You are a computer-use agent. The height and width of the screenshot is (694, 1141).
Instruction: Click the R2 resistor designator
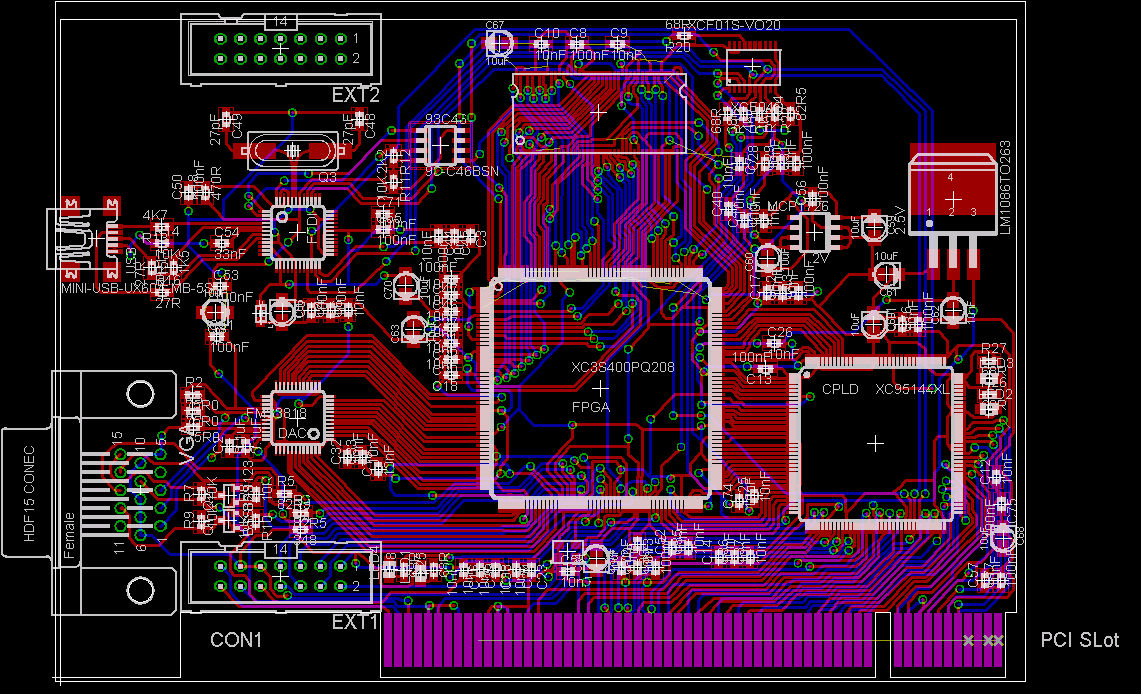coord(194,383)
